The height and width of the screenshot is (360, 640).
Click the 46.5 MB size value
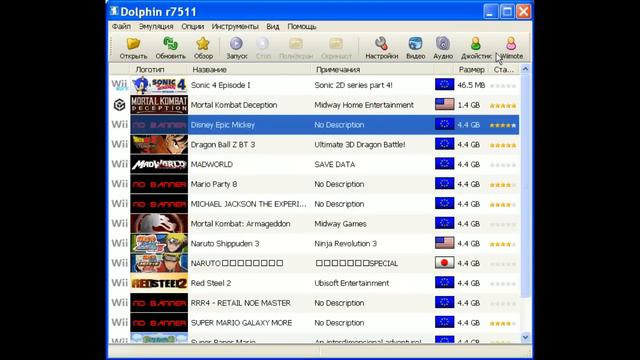471,85
